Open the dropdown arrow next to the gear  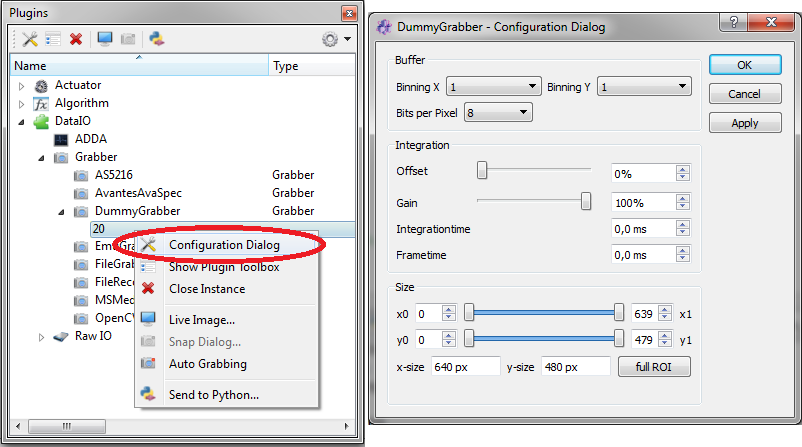[x=348, y=39]
